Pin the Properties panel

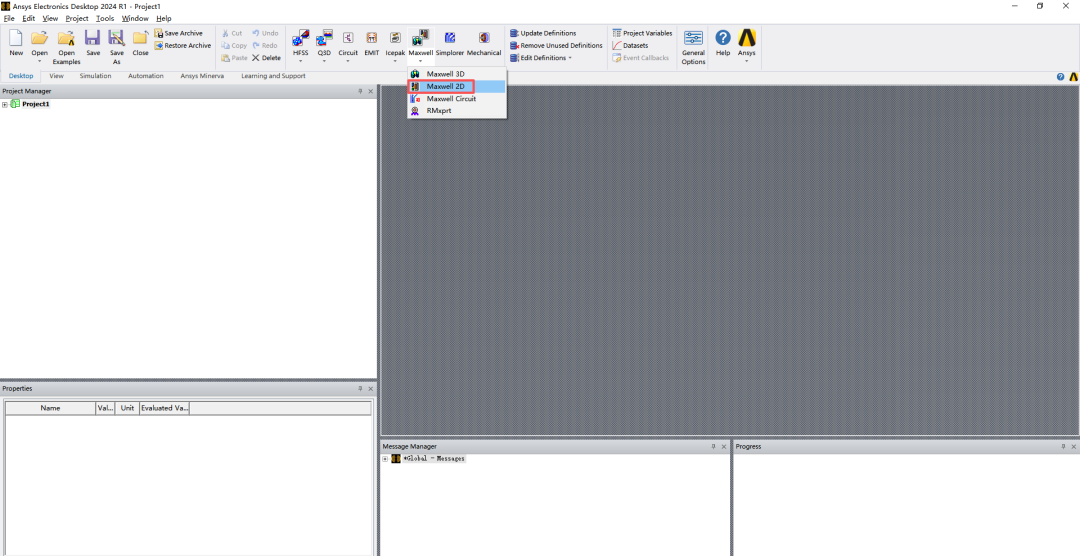tap(360, 389)
